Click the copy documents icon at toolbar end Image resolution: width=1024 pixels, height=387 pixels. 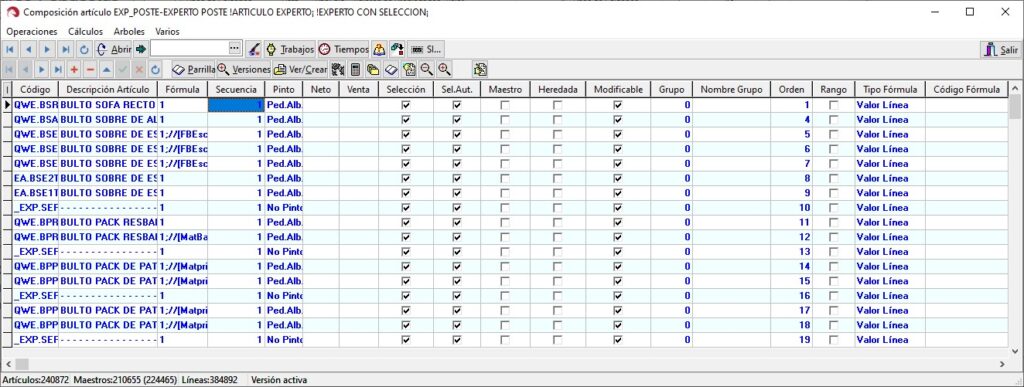point(480,69)
